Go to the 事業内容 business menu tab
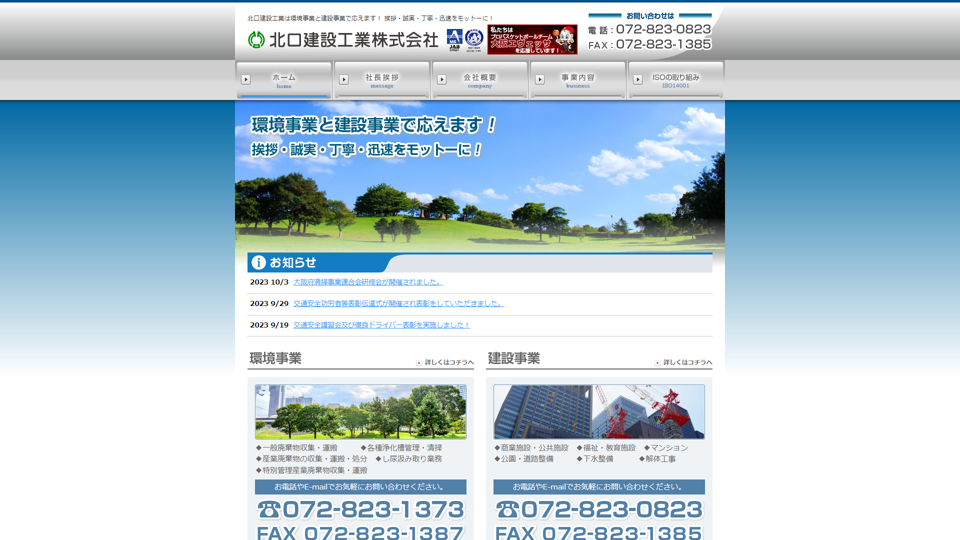Image resolution: width=960 pixels, height=540 pixels. [x=578, y=80]
